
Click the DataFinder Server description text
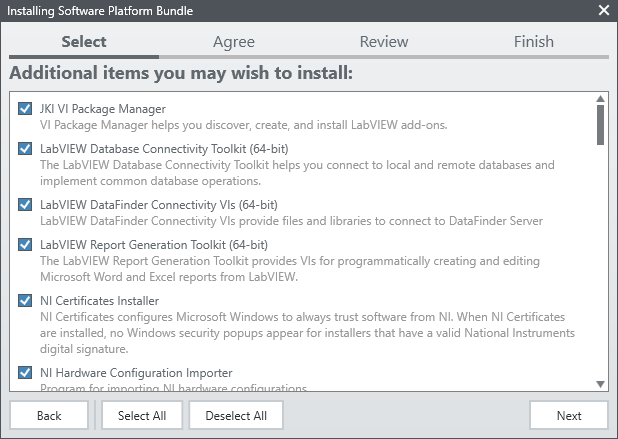pos(291,221)
